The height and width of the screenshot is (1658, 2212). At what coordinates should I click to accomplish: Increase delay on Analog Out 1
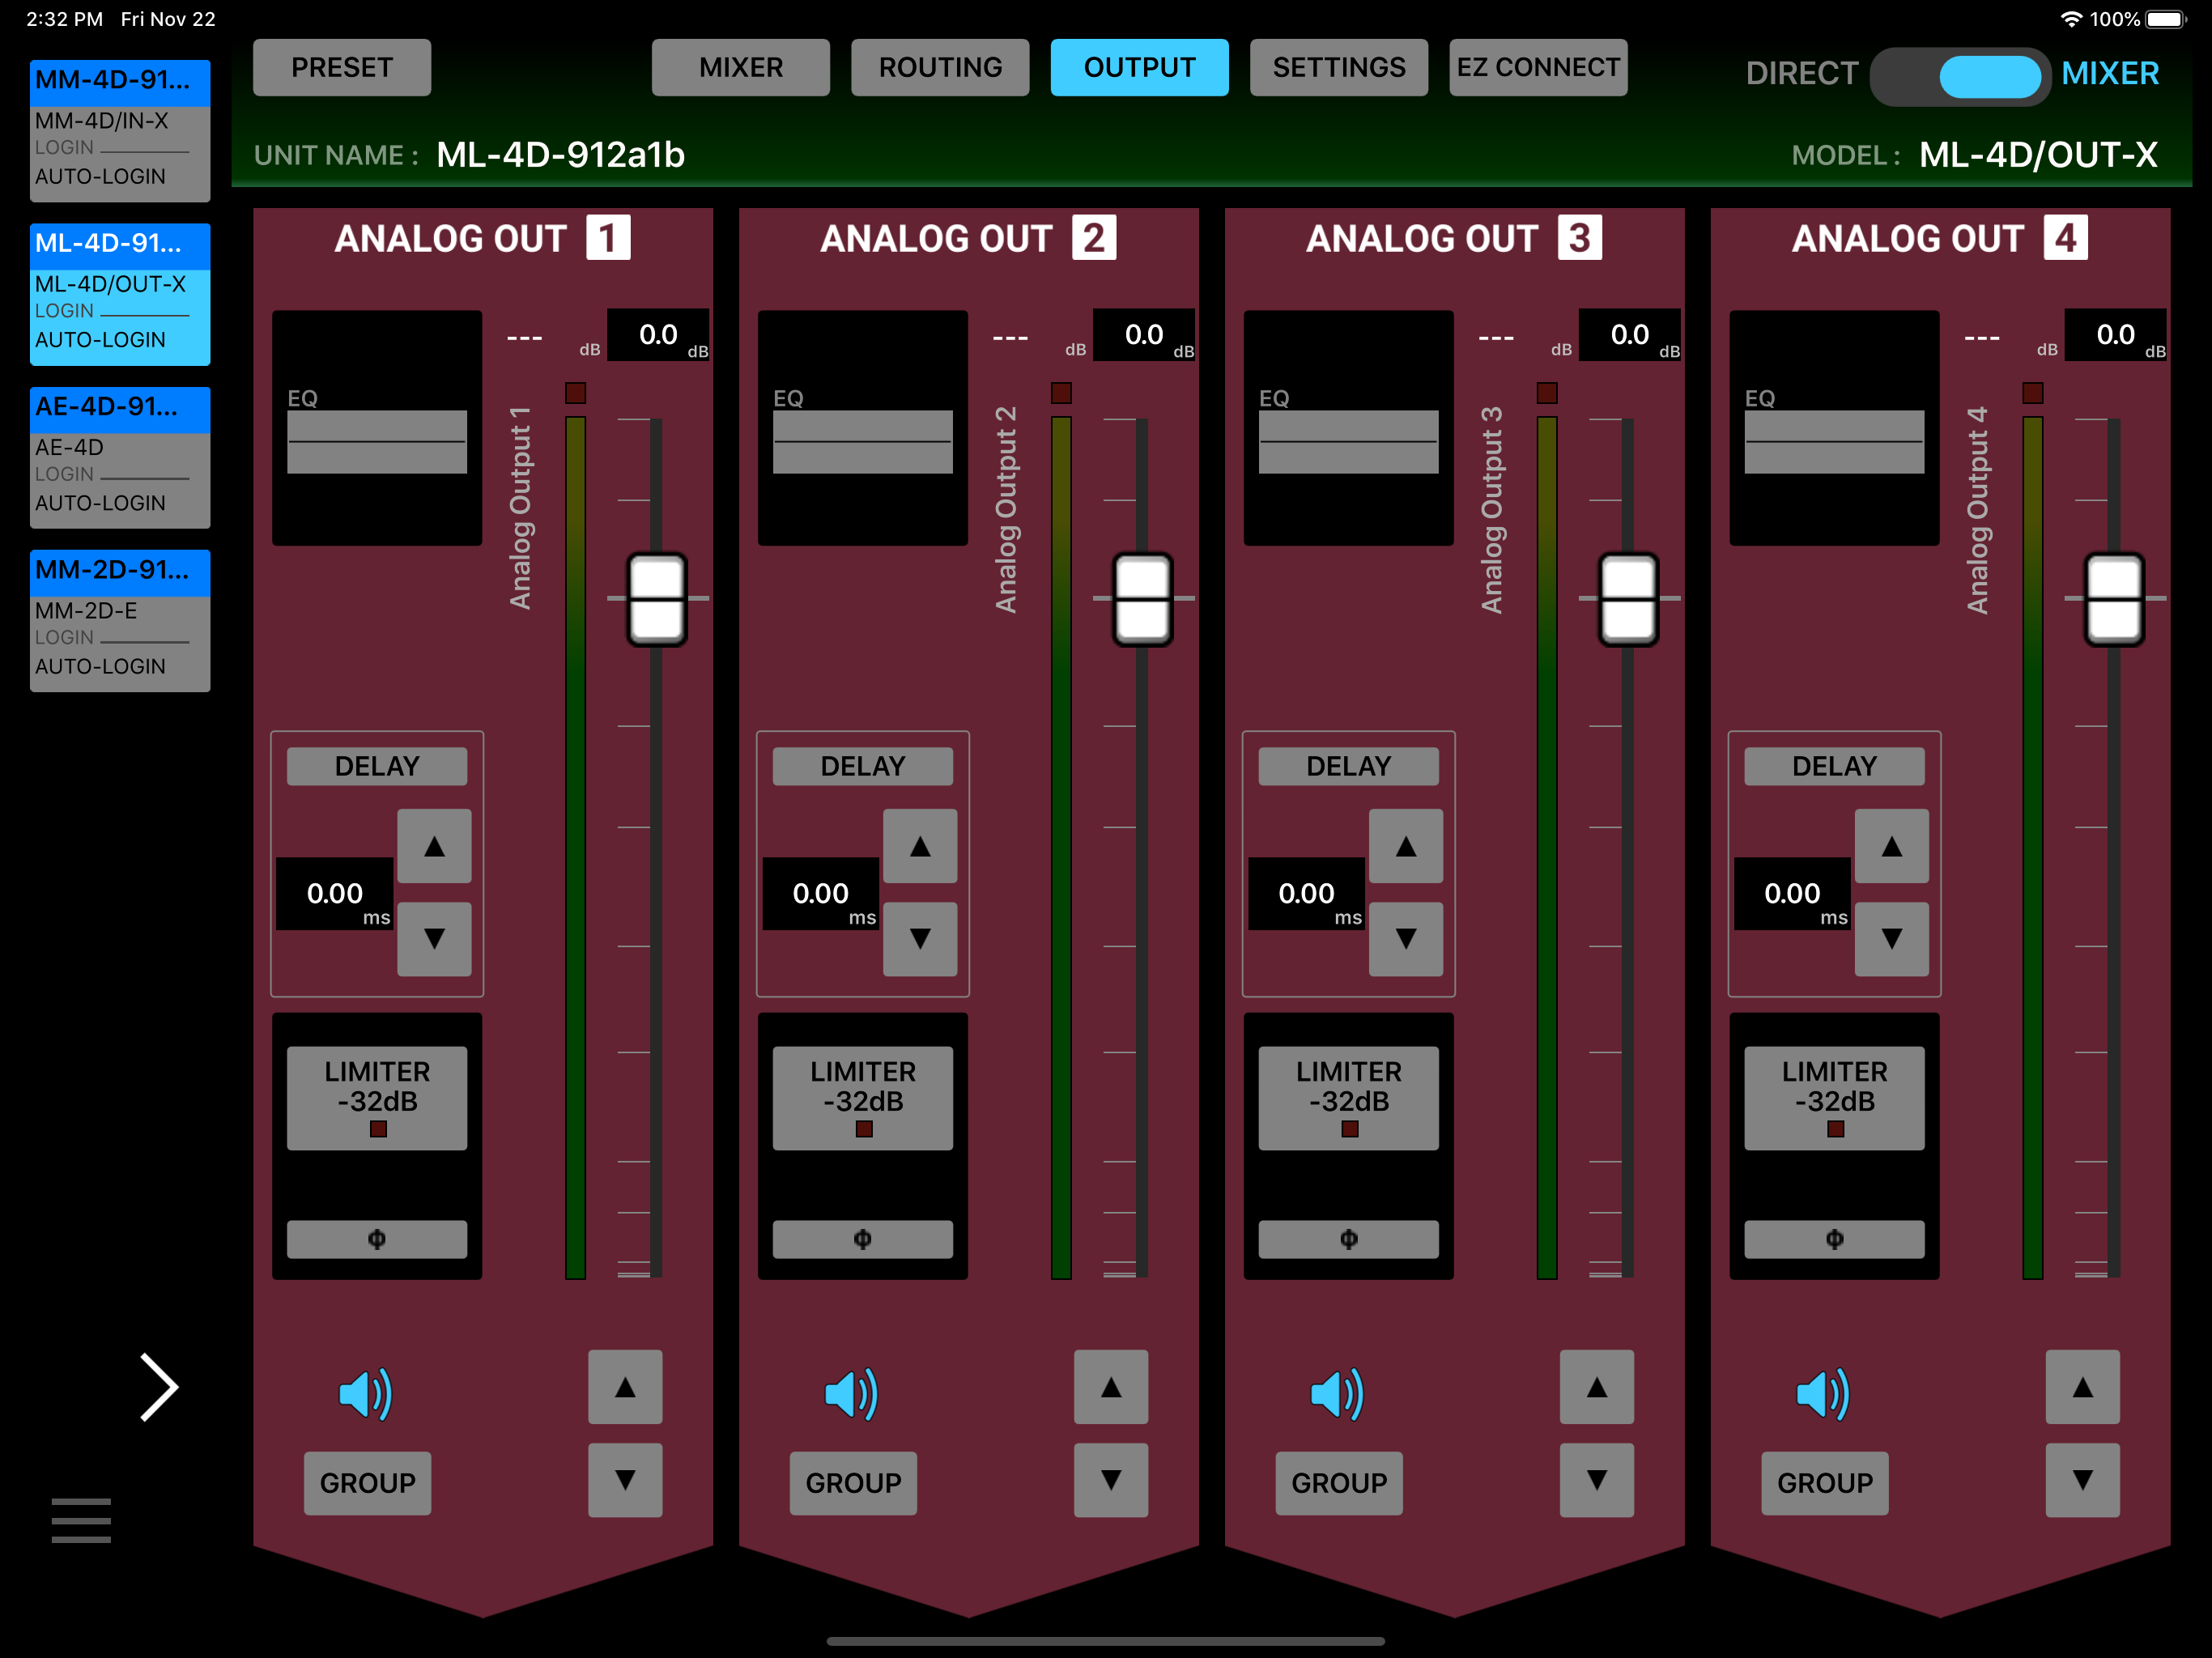(434, 846)
